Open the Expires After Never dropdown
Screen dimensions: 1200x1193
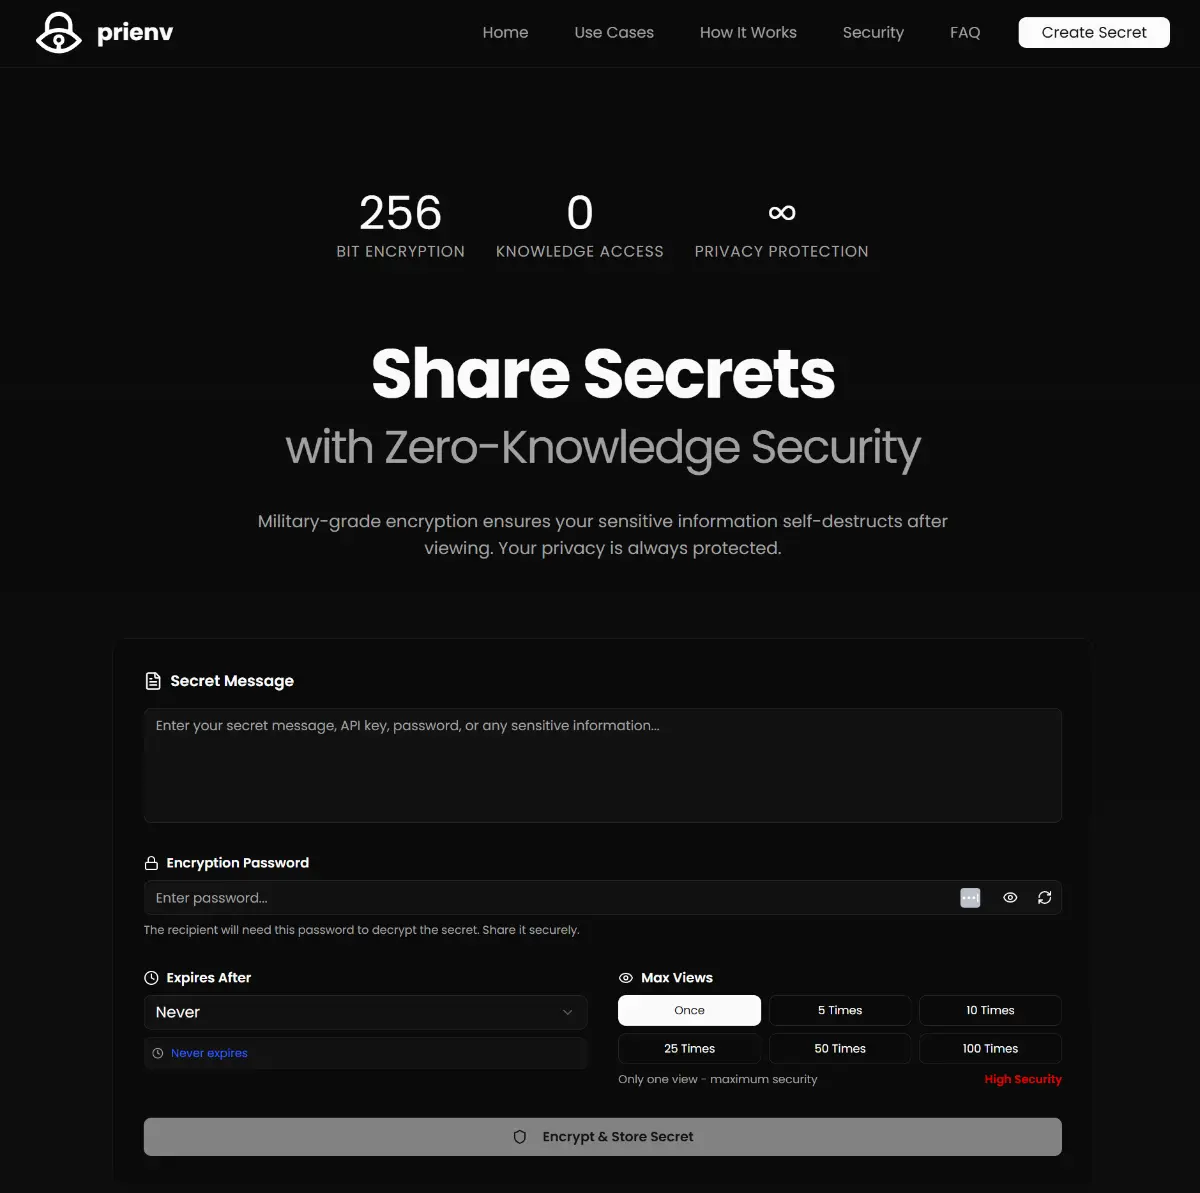coord(365,1012)
